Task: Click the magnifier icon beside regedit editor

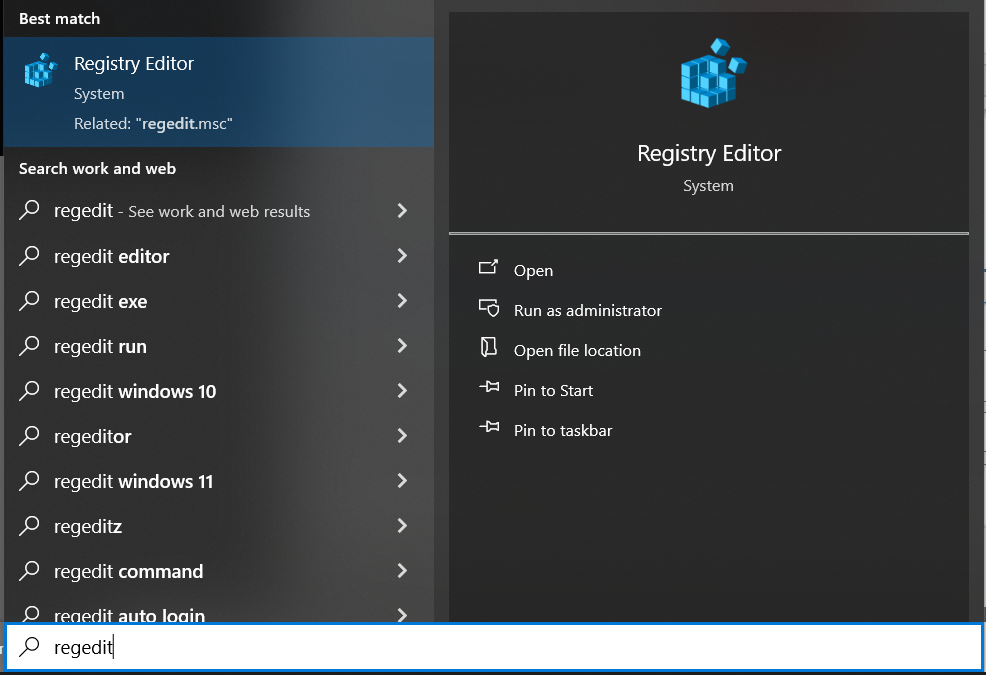Action: click(x=28, y=256)
